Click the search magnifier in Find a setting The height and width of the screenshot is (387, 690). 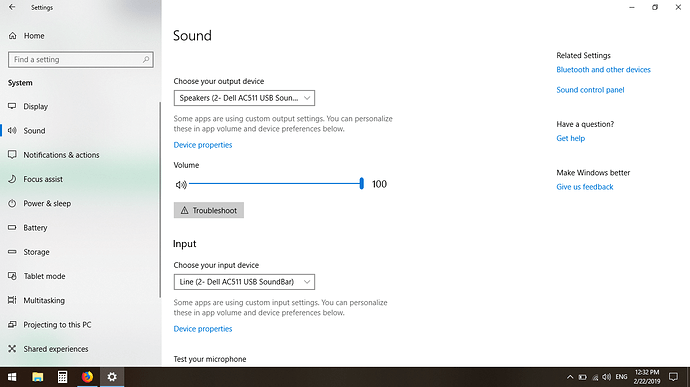click(146, 59)
